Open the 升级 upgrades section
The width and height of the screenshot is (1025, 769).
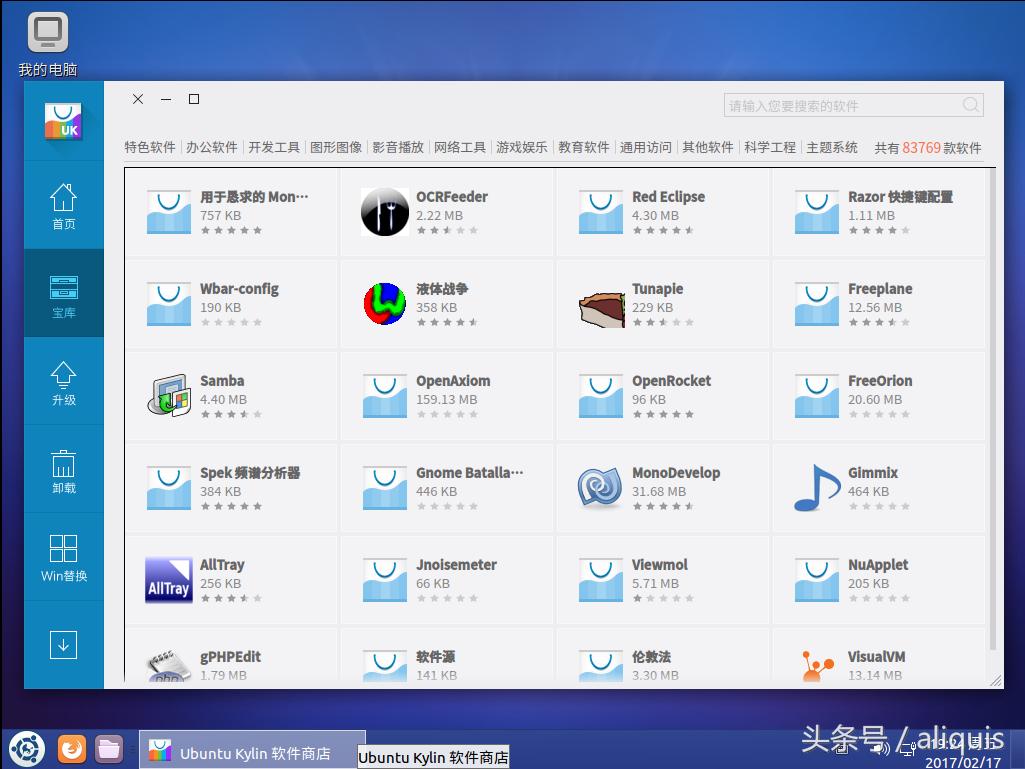(63, 382)
